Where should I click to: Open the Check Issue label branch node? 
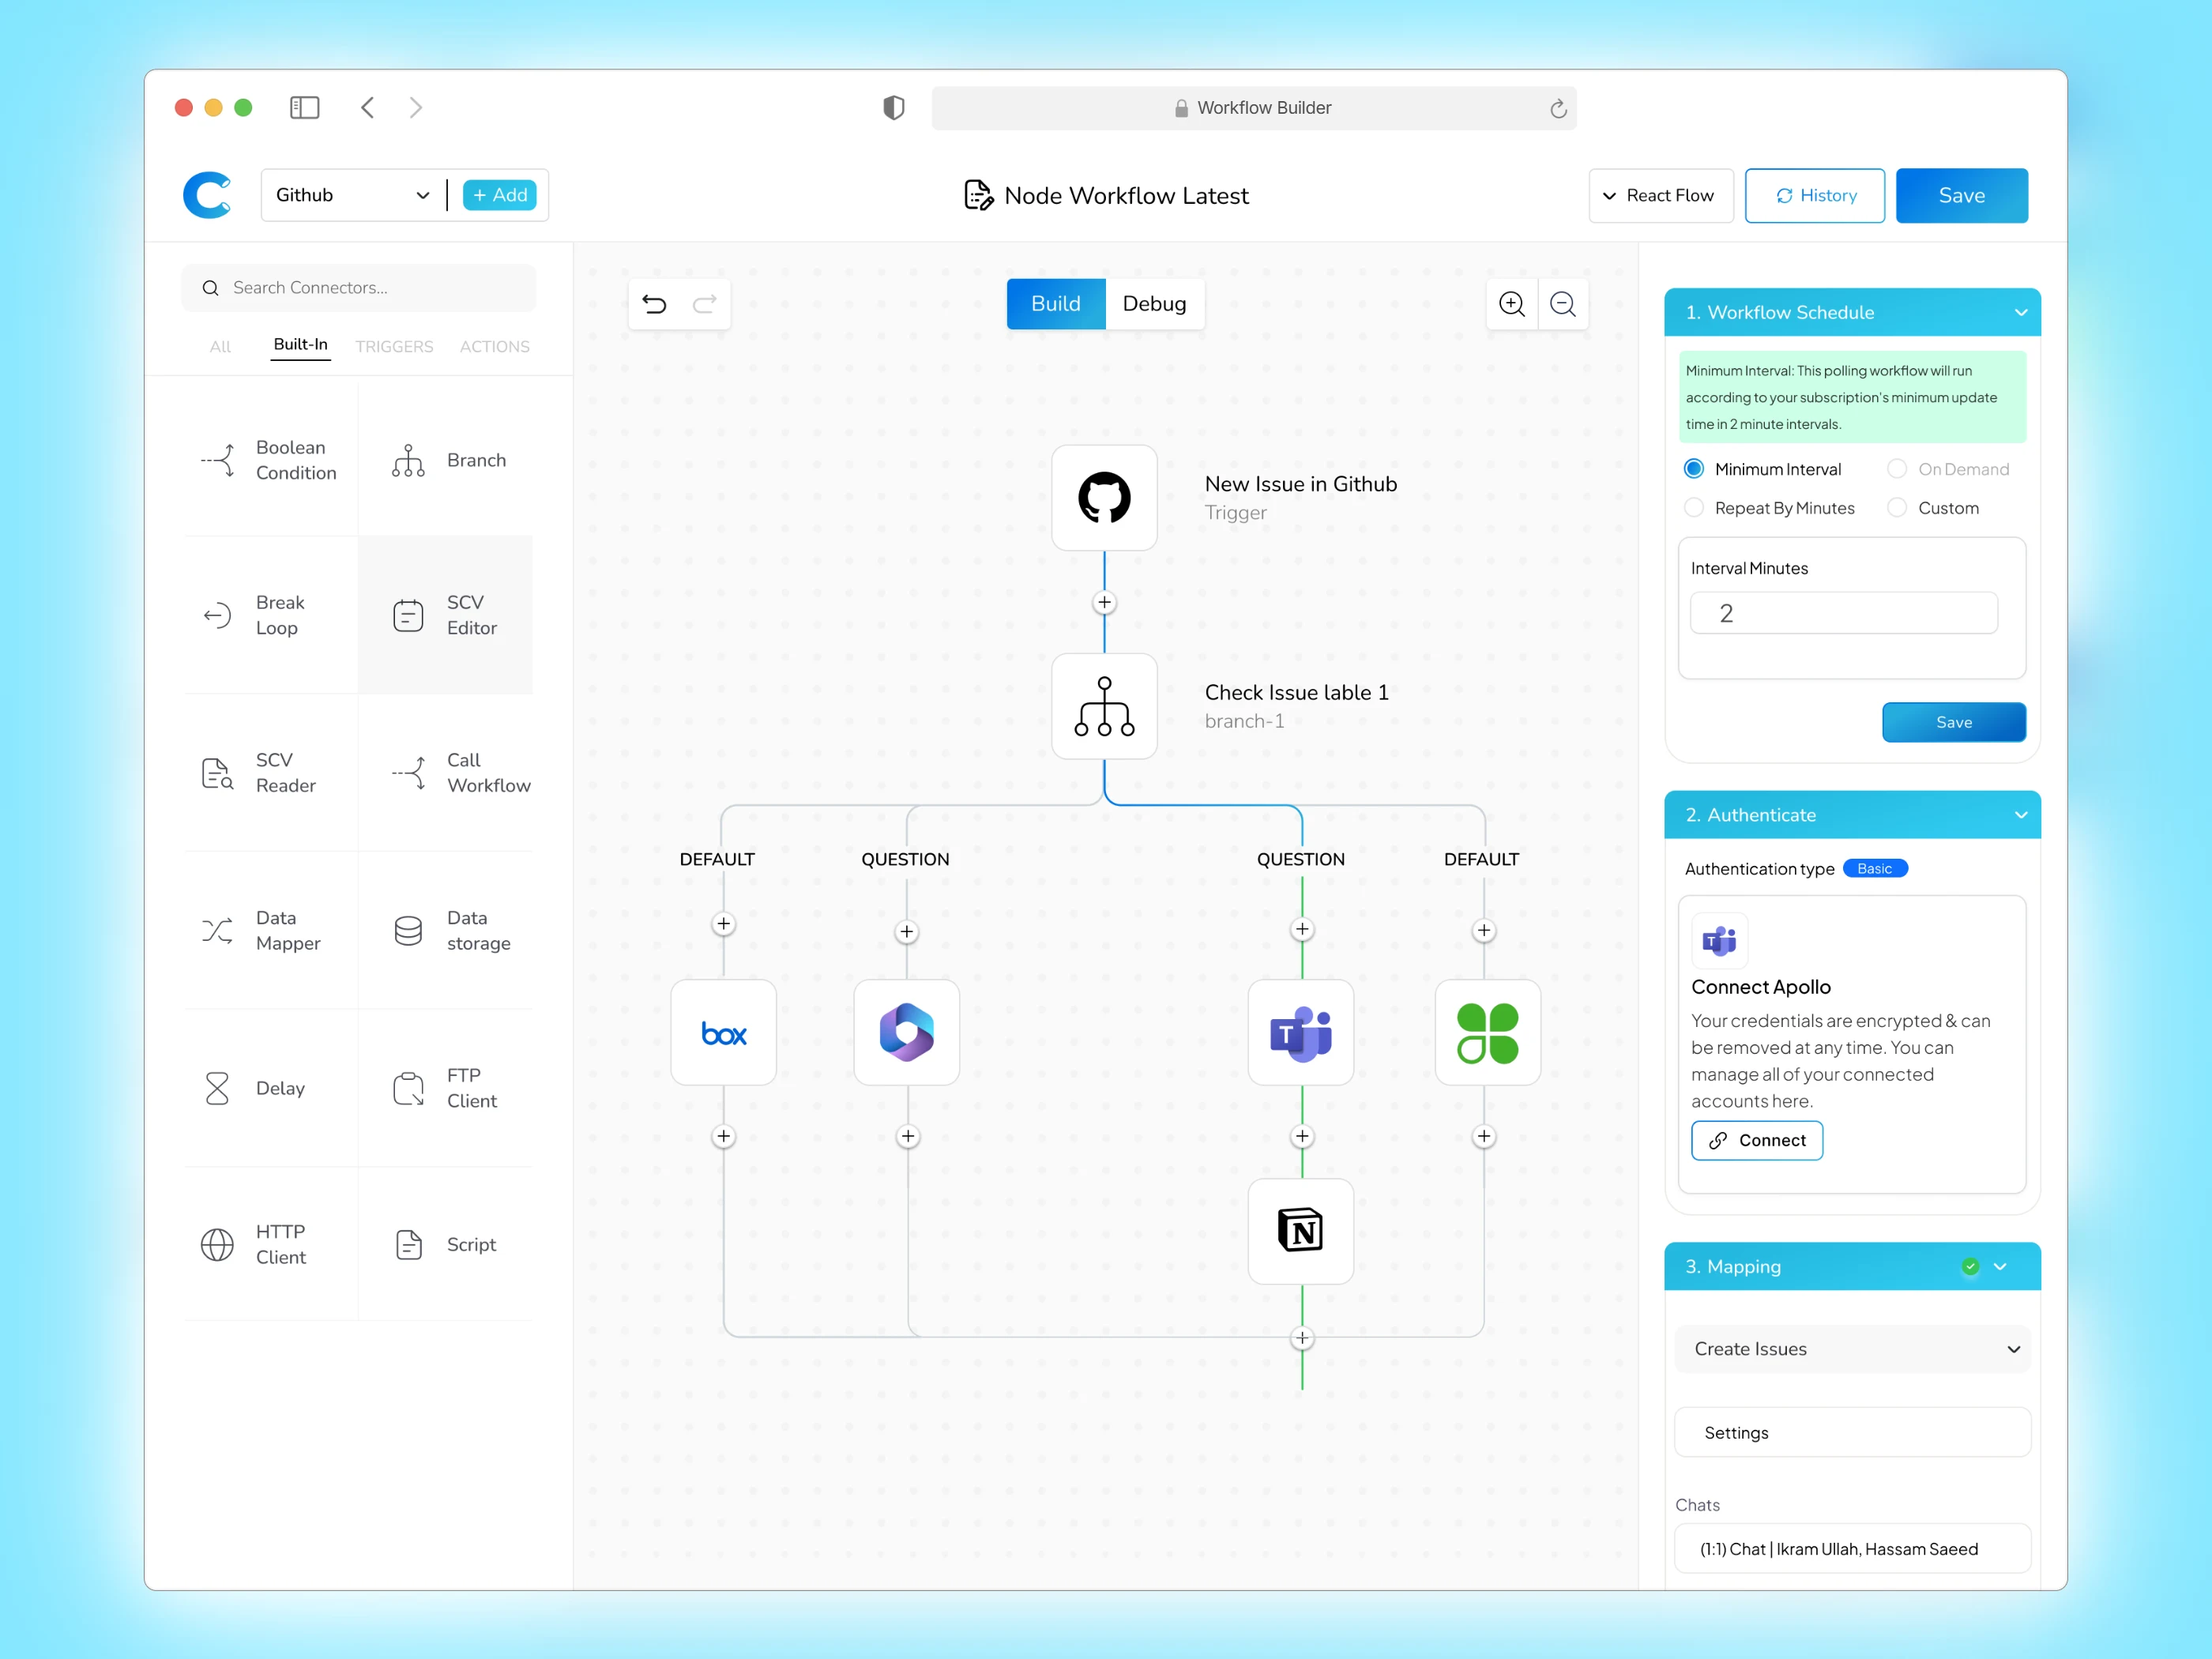(1104, 706)
